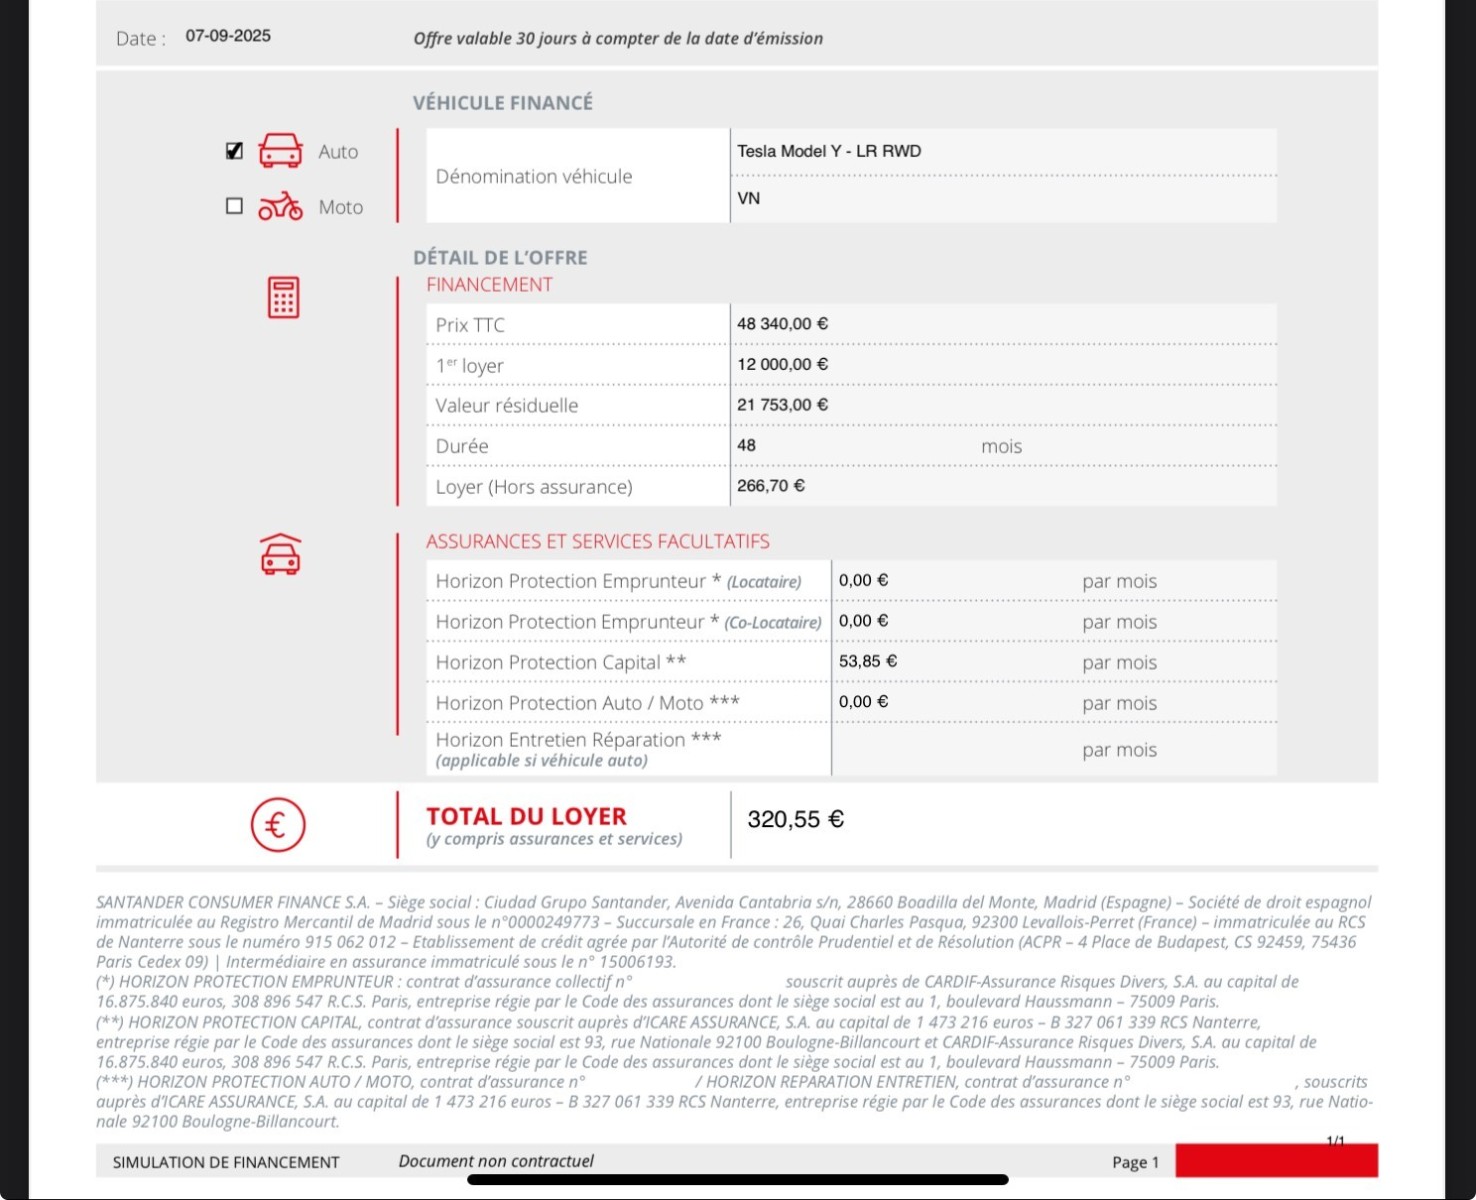
Task: Click the Horizon Protection Auto / Moto amount
Action: point(864,702)
